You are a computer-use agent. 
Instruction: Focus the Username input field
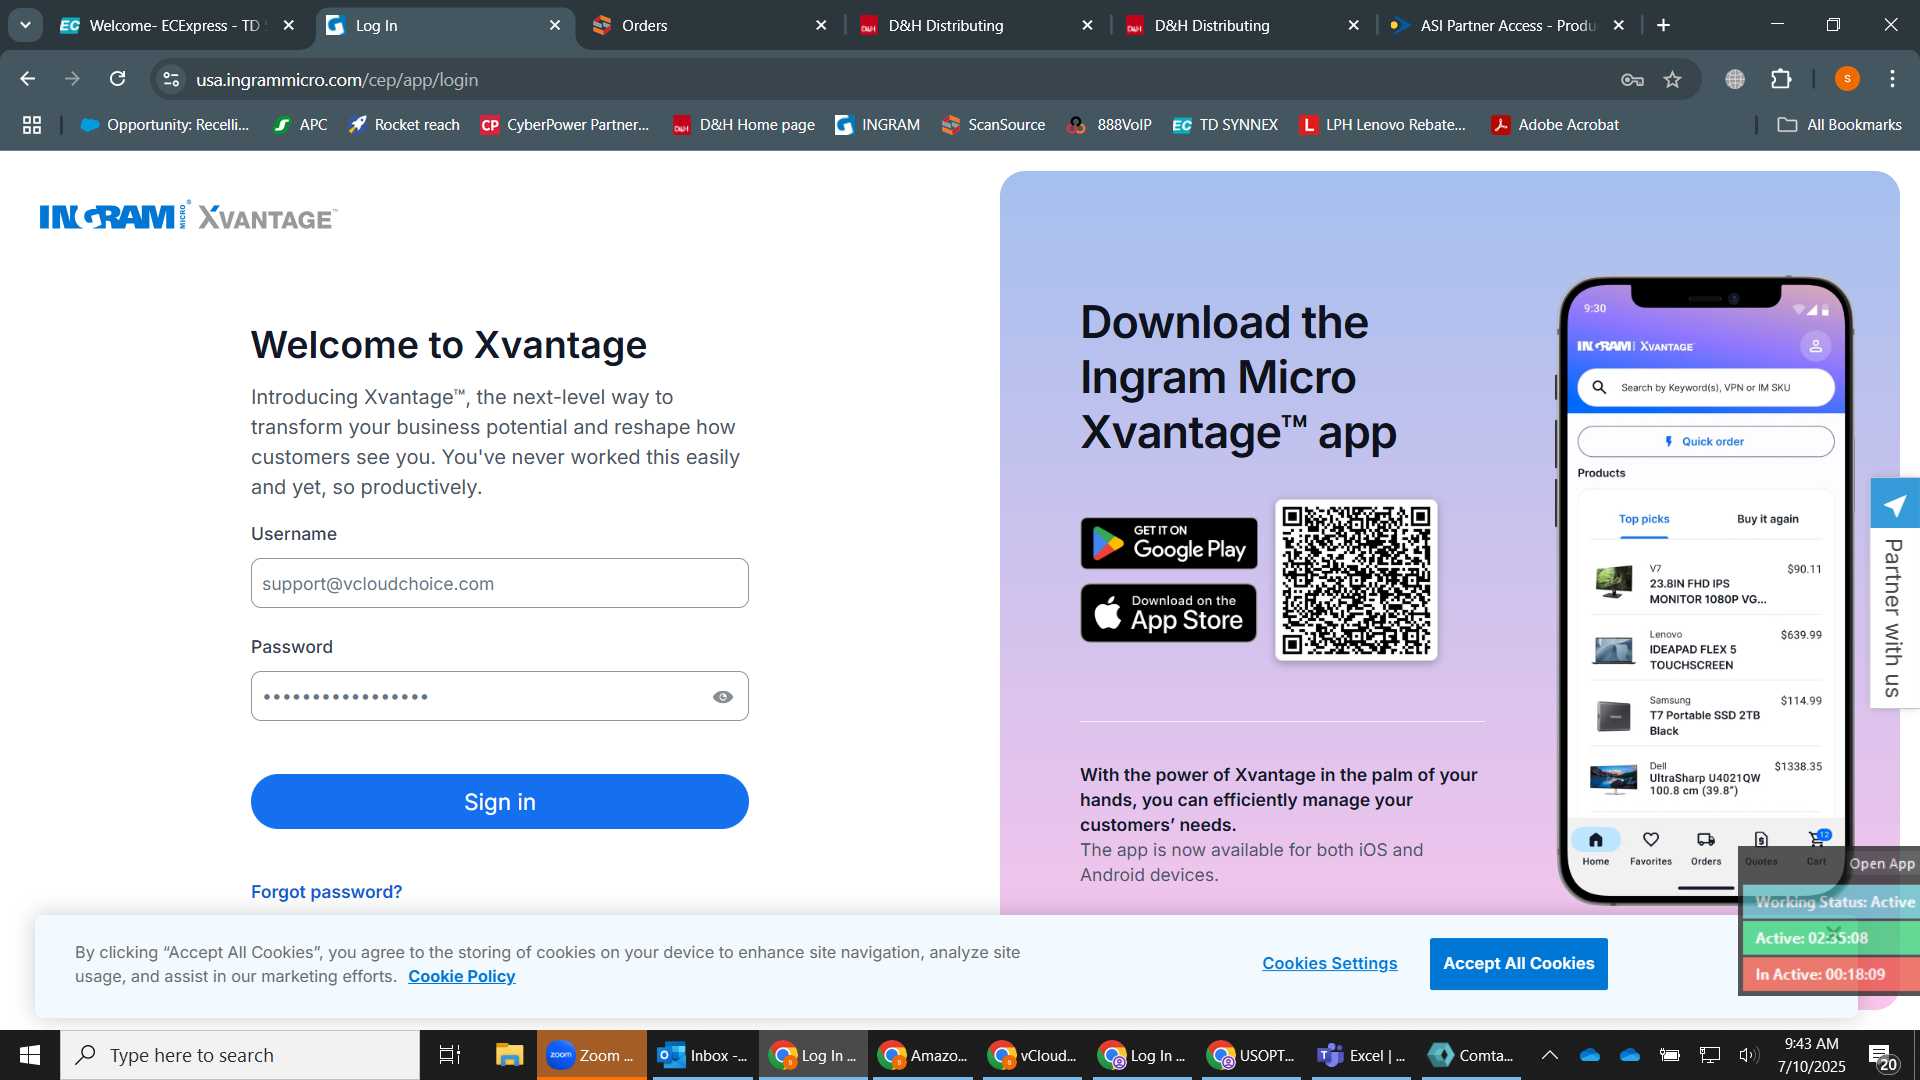(x=499, y=583)
